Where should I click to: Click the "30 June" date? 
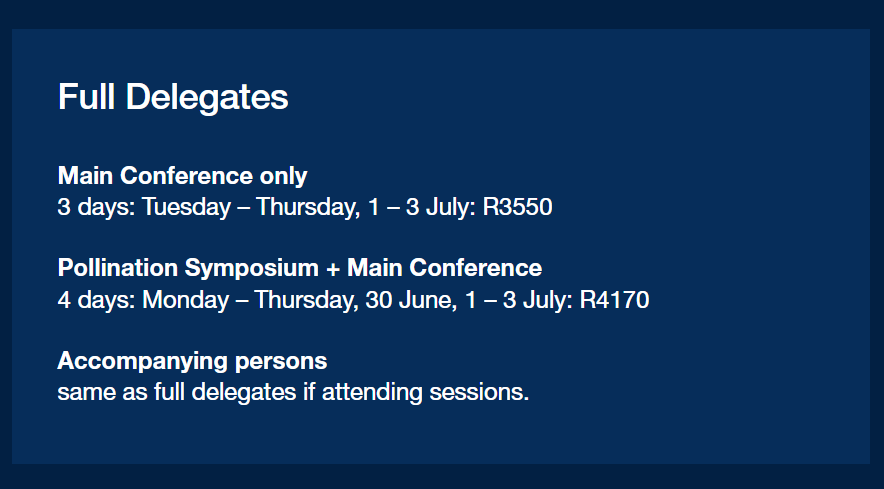[411, 299]
